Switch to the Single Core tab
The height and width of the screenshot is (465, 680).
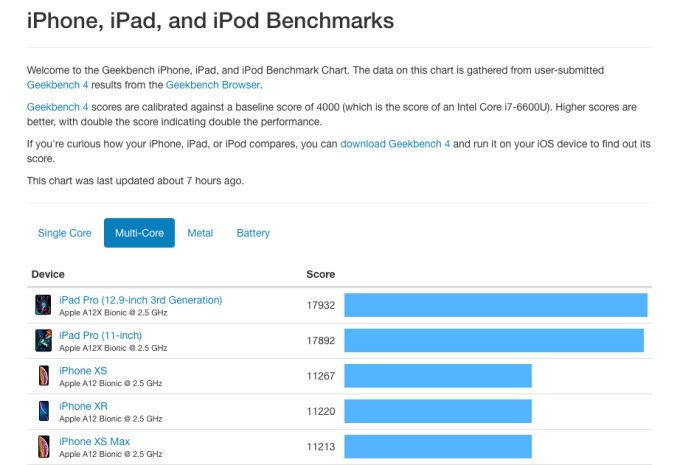[x=65, y=233]
